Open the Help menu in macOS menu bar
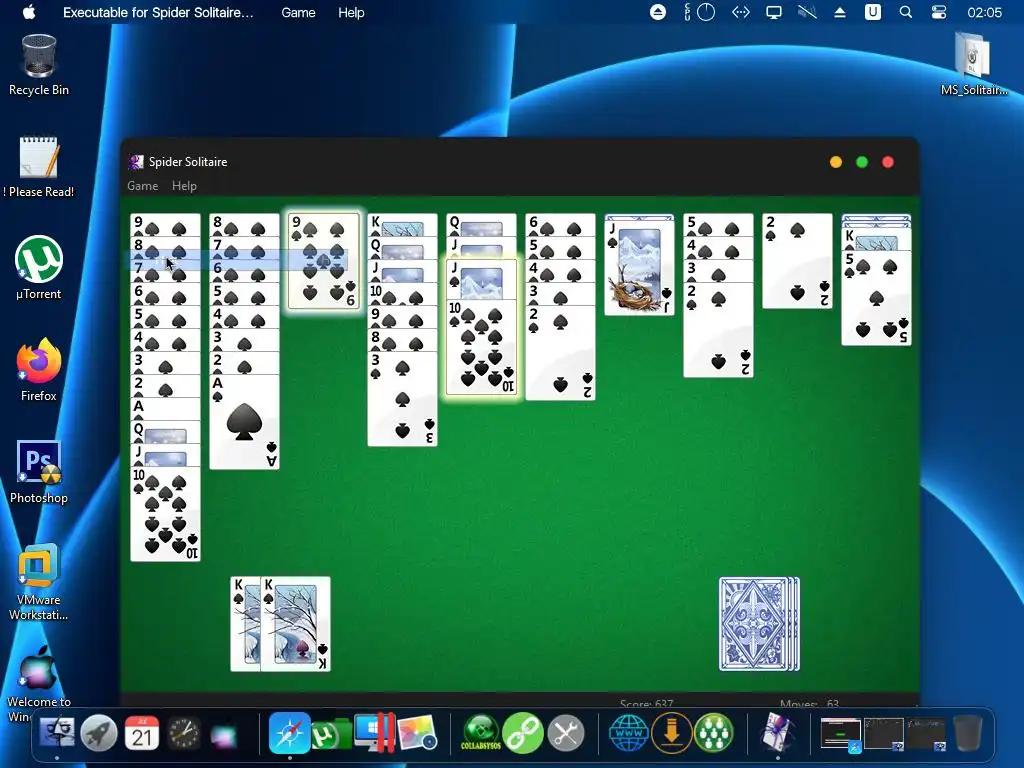 click(351, 12)
